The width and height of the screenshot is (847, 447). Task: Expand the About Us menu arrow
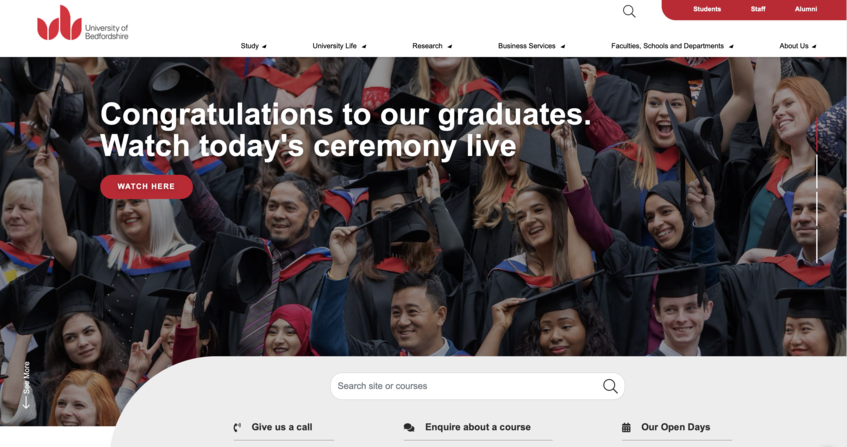pos(814,46)
